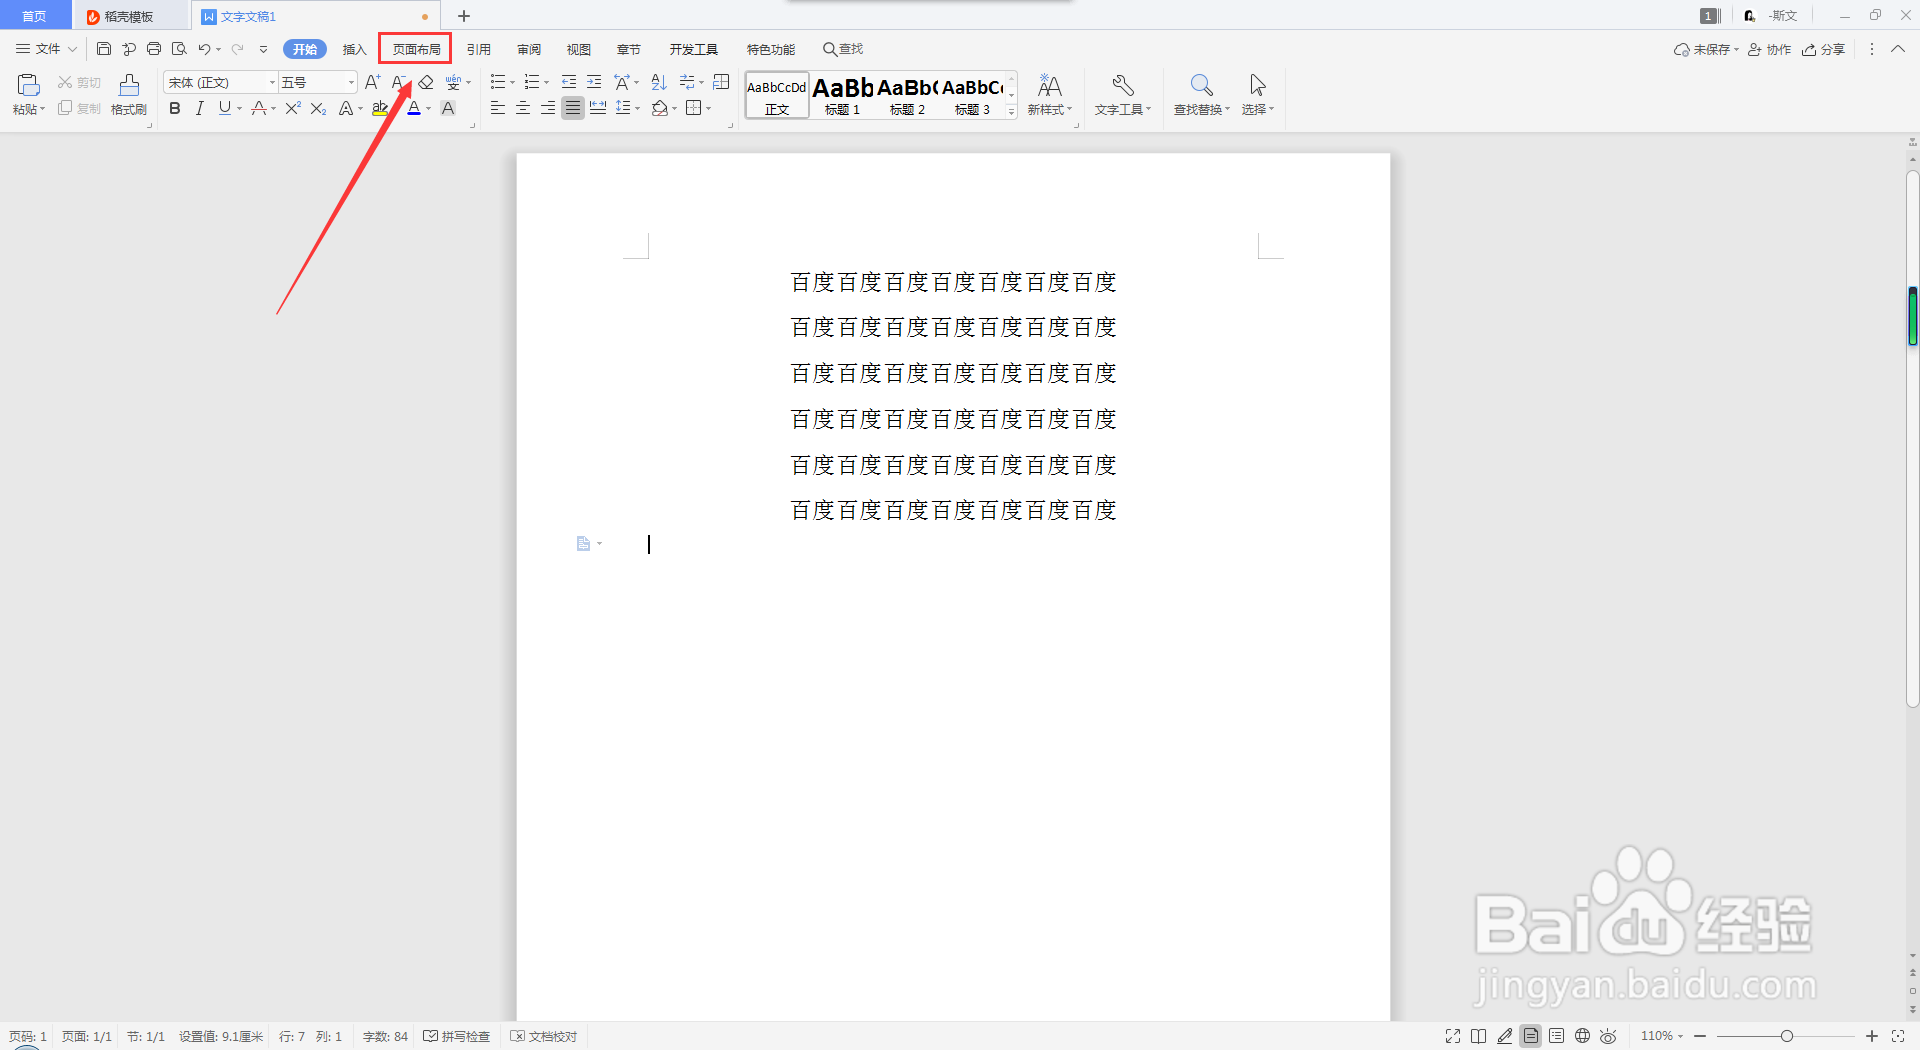Enter full screen mode from status bar
This screenshot has height=1050, width=1920.
coord(1453,1036)
